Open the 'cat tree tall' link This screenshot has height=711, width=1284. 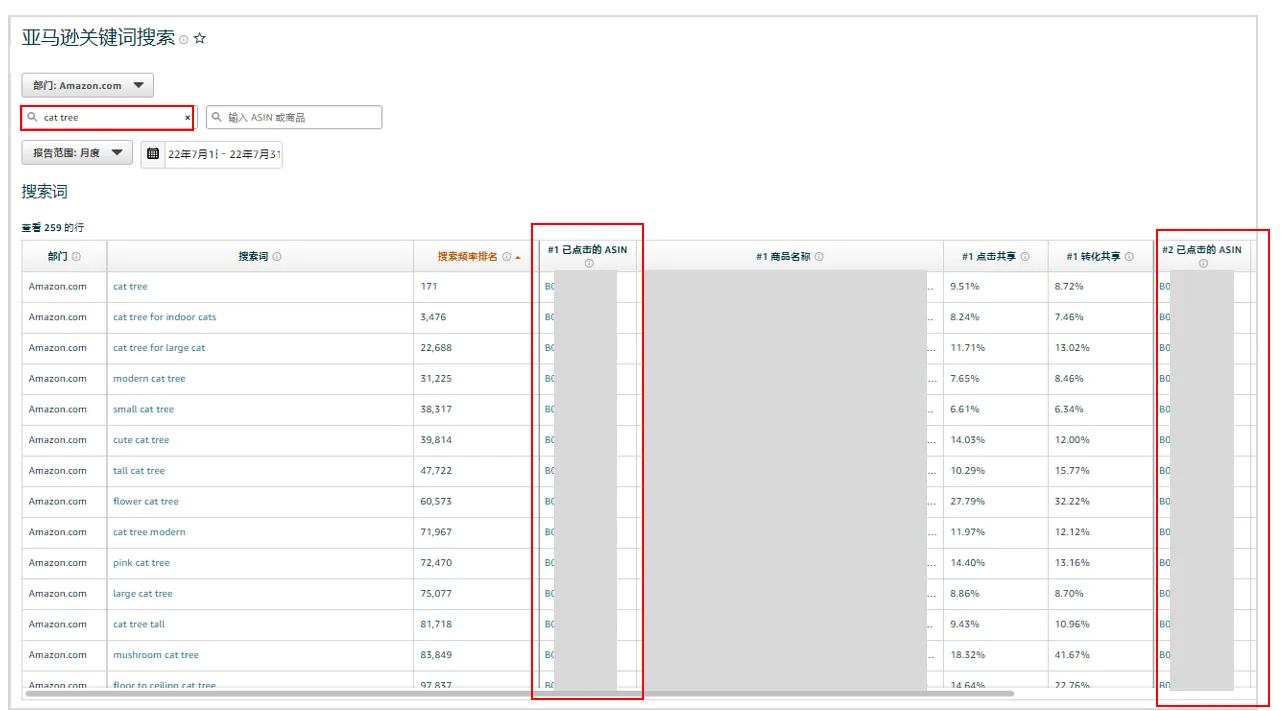[139, 624]
